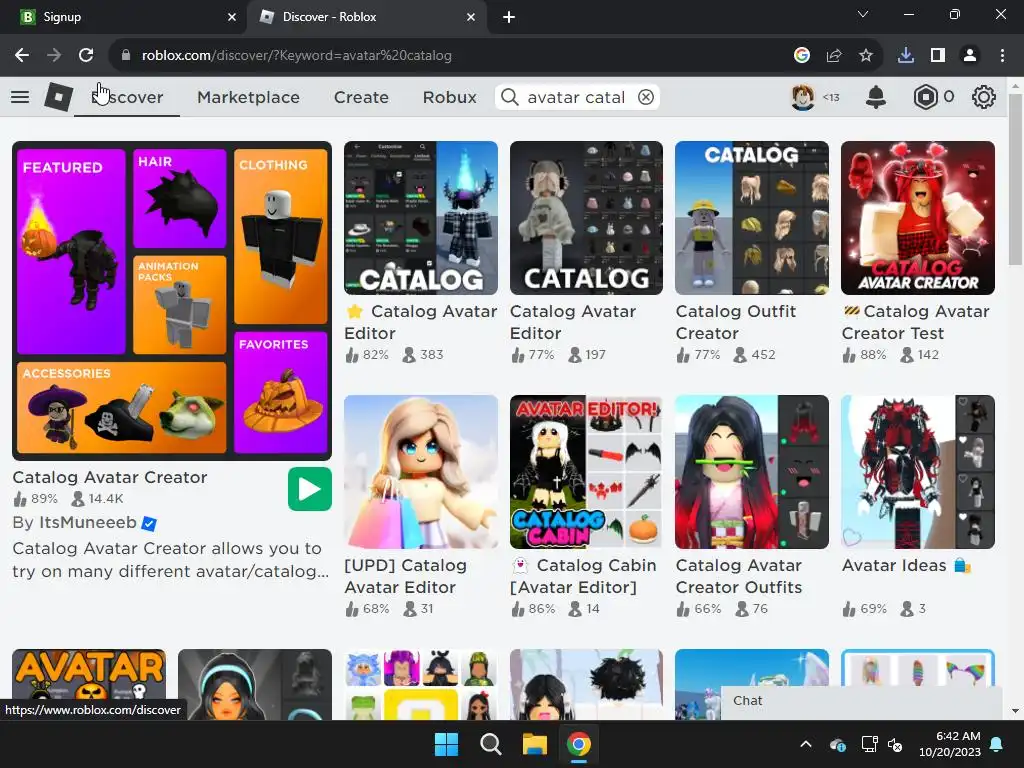Image resolution: width=1024 pixels, height=768 pixels.
Task: Open the clock showing 6:42 AM
Action: (950, 744)
